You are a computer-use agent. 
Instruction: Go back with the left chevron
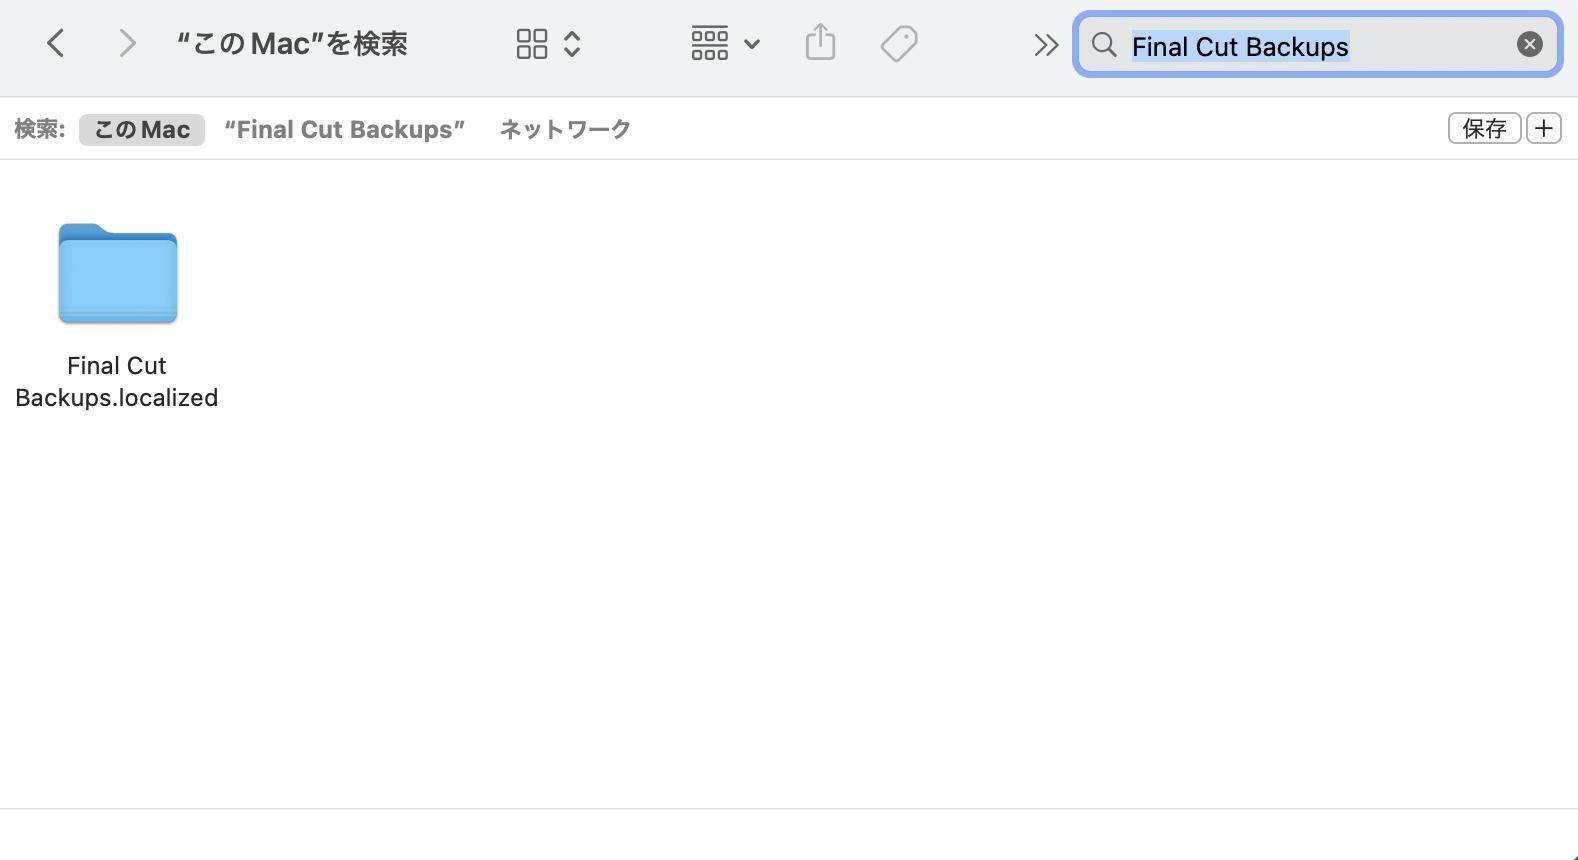pos(56,43)
